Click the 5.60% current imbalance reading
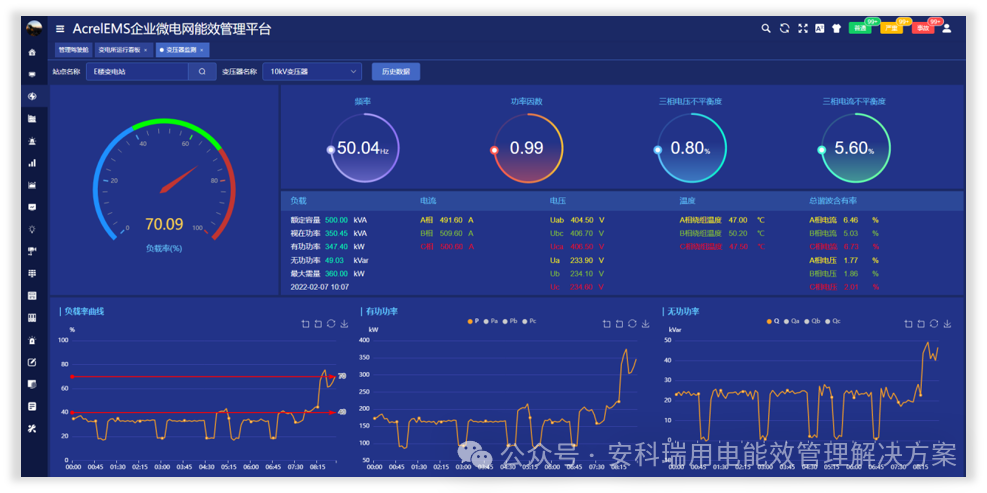Image resolution: width=987 pixels, height=493 pixels. (x=854, y=149)
